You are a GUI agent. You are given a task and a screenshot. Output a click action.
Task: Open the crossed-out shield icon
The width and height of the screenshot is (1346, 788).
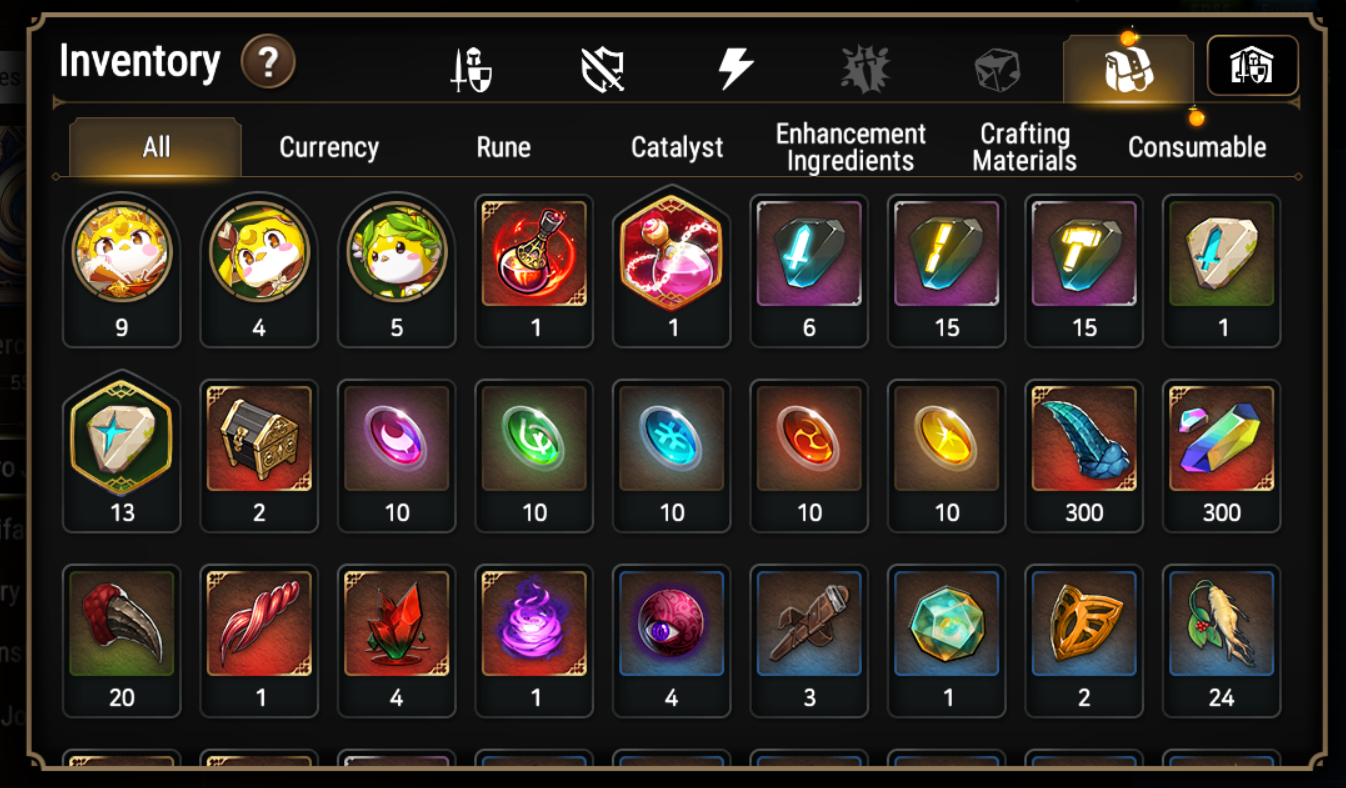pyautogui.click(x=602, y=70)
